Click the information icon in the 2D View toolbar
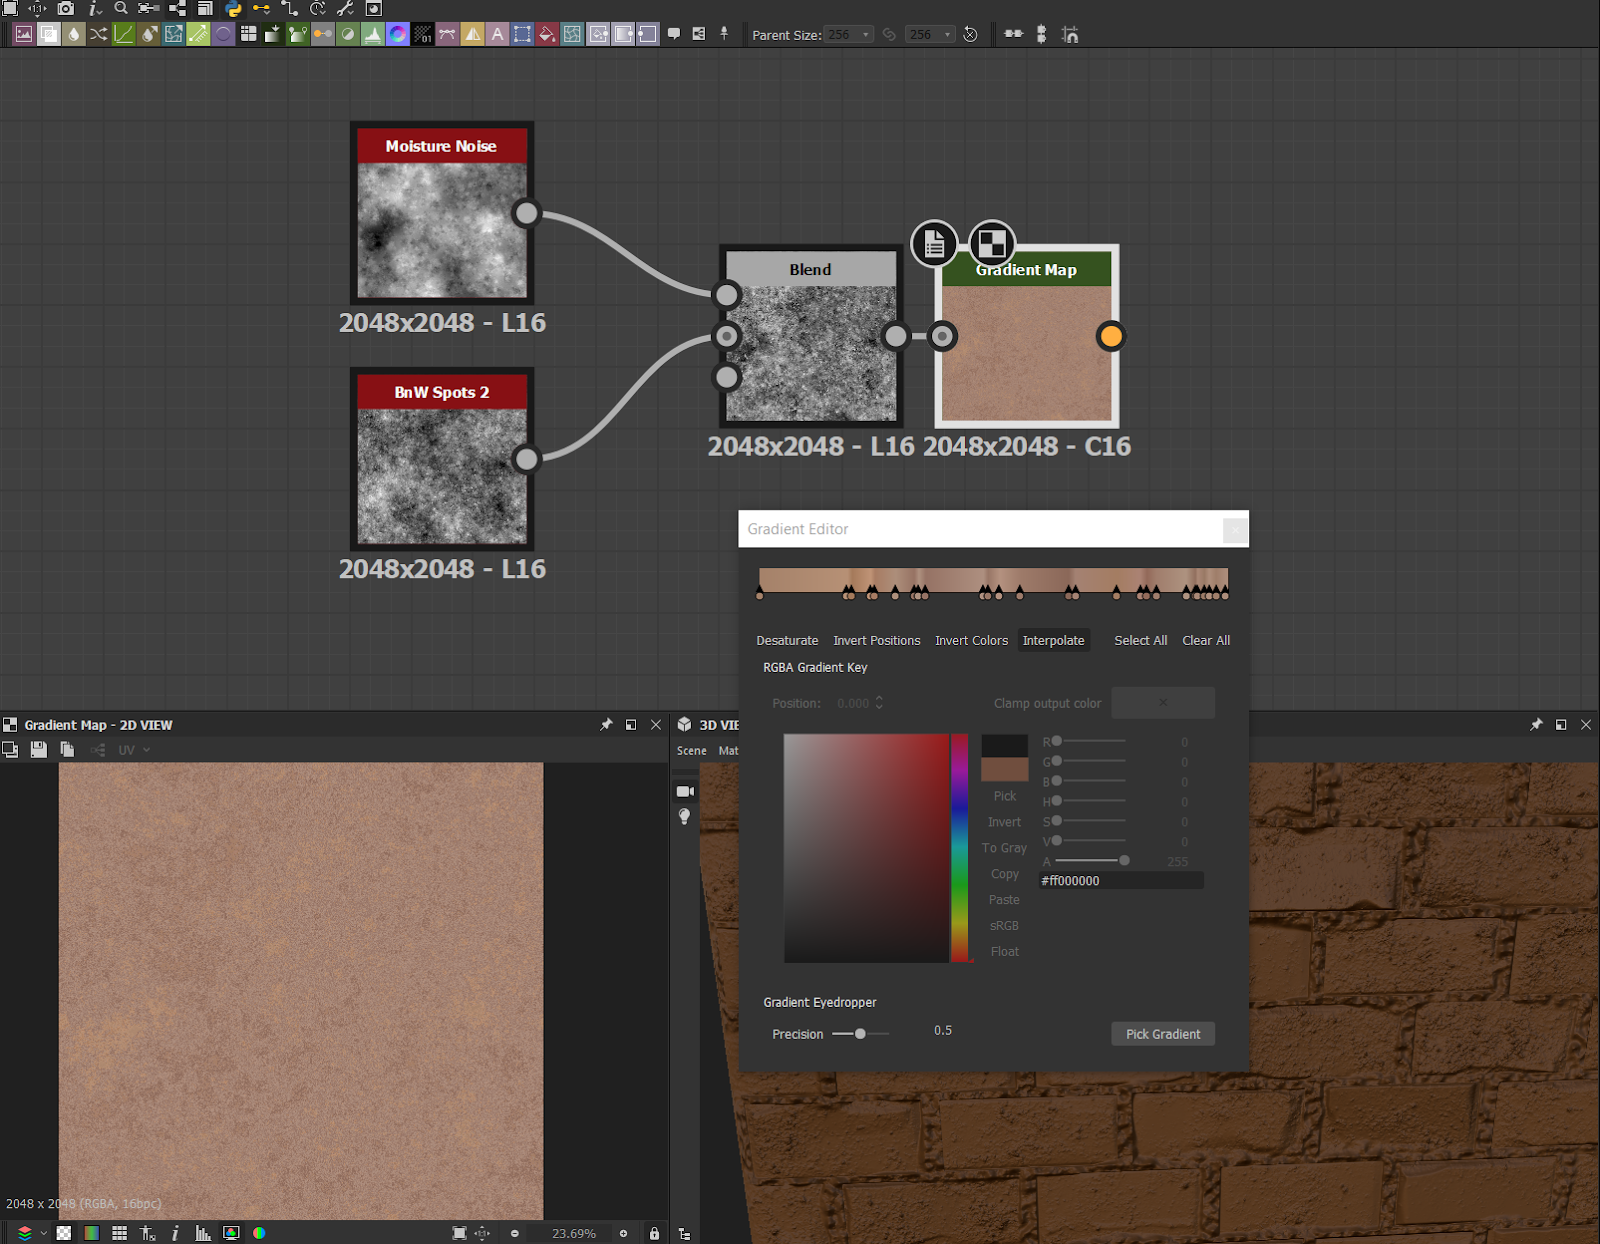 [176, 1233]
